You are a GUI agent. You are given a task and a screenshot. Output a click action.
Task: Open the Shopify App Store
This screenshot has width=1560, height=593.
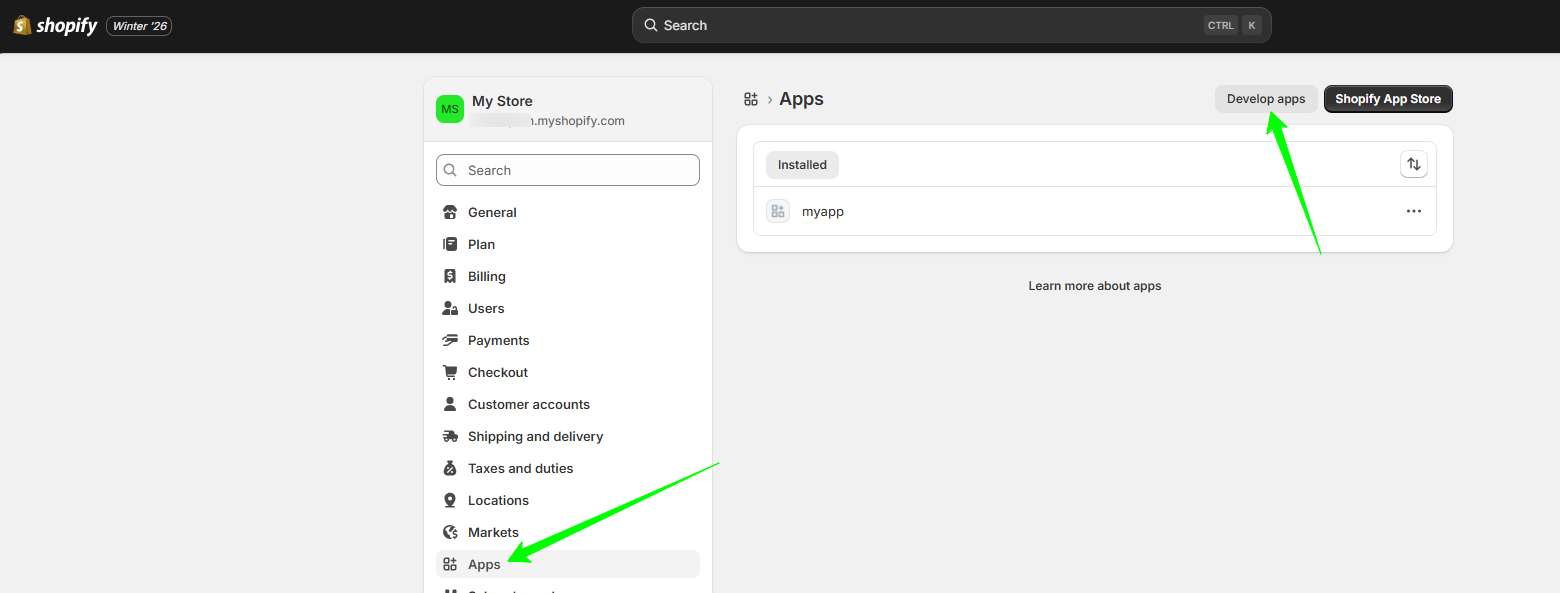pyautogui.click(x=1388, y=99)
